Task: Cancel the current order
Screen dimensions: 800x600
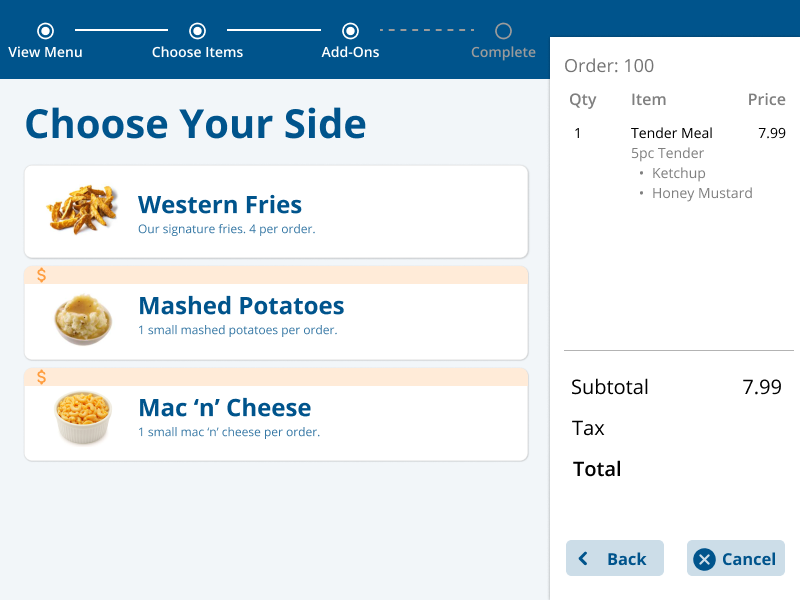Action: tap(736, 558)
